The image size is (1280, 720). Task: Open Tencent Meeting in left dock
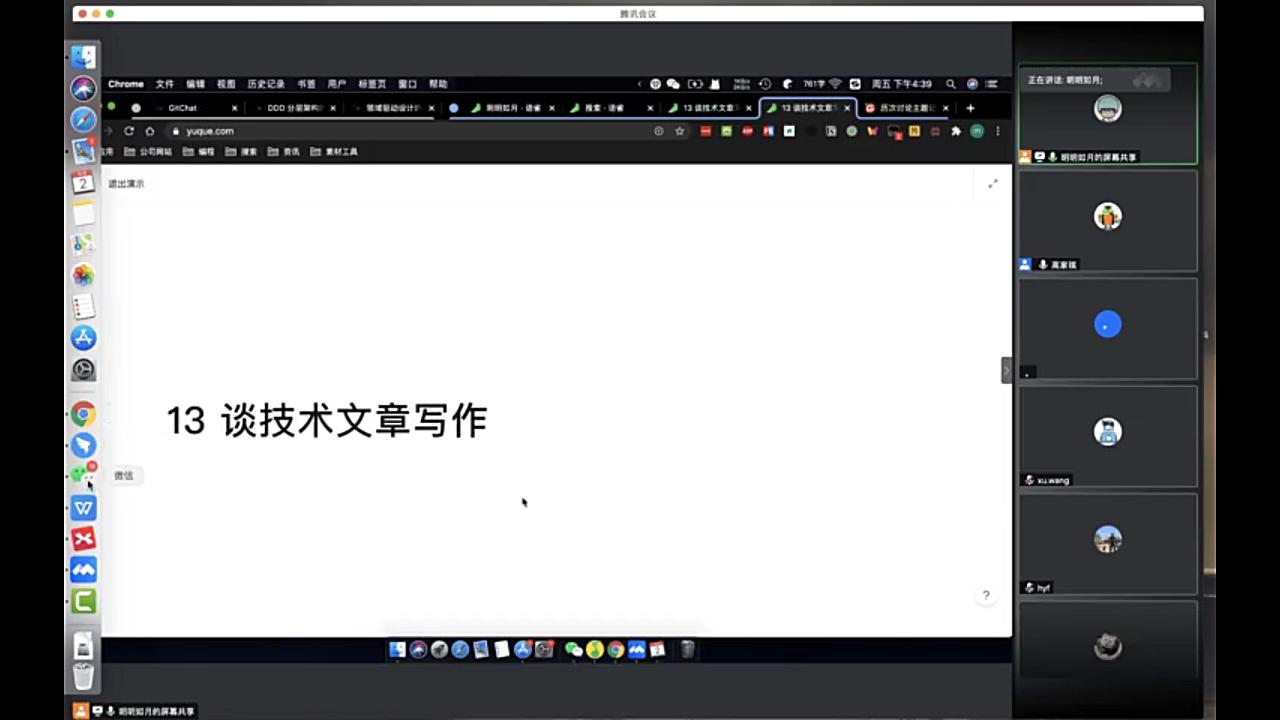point(84,570)
